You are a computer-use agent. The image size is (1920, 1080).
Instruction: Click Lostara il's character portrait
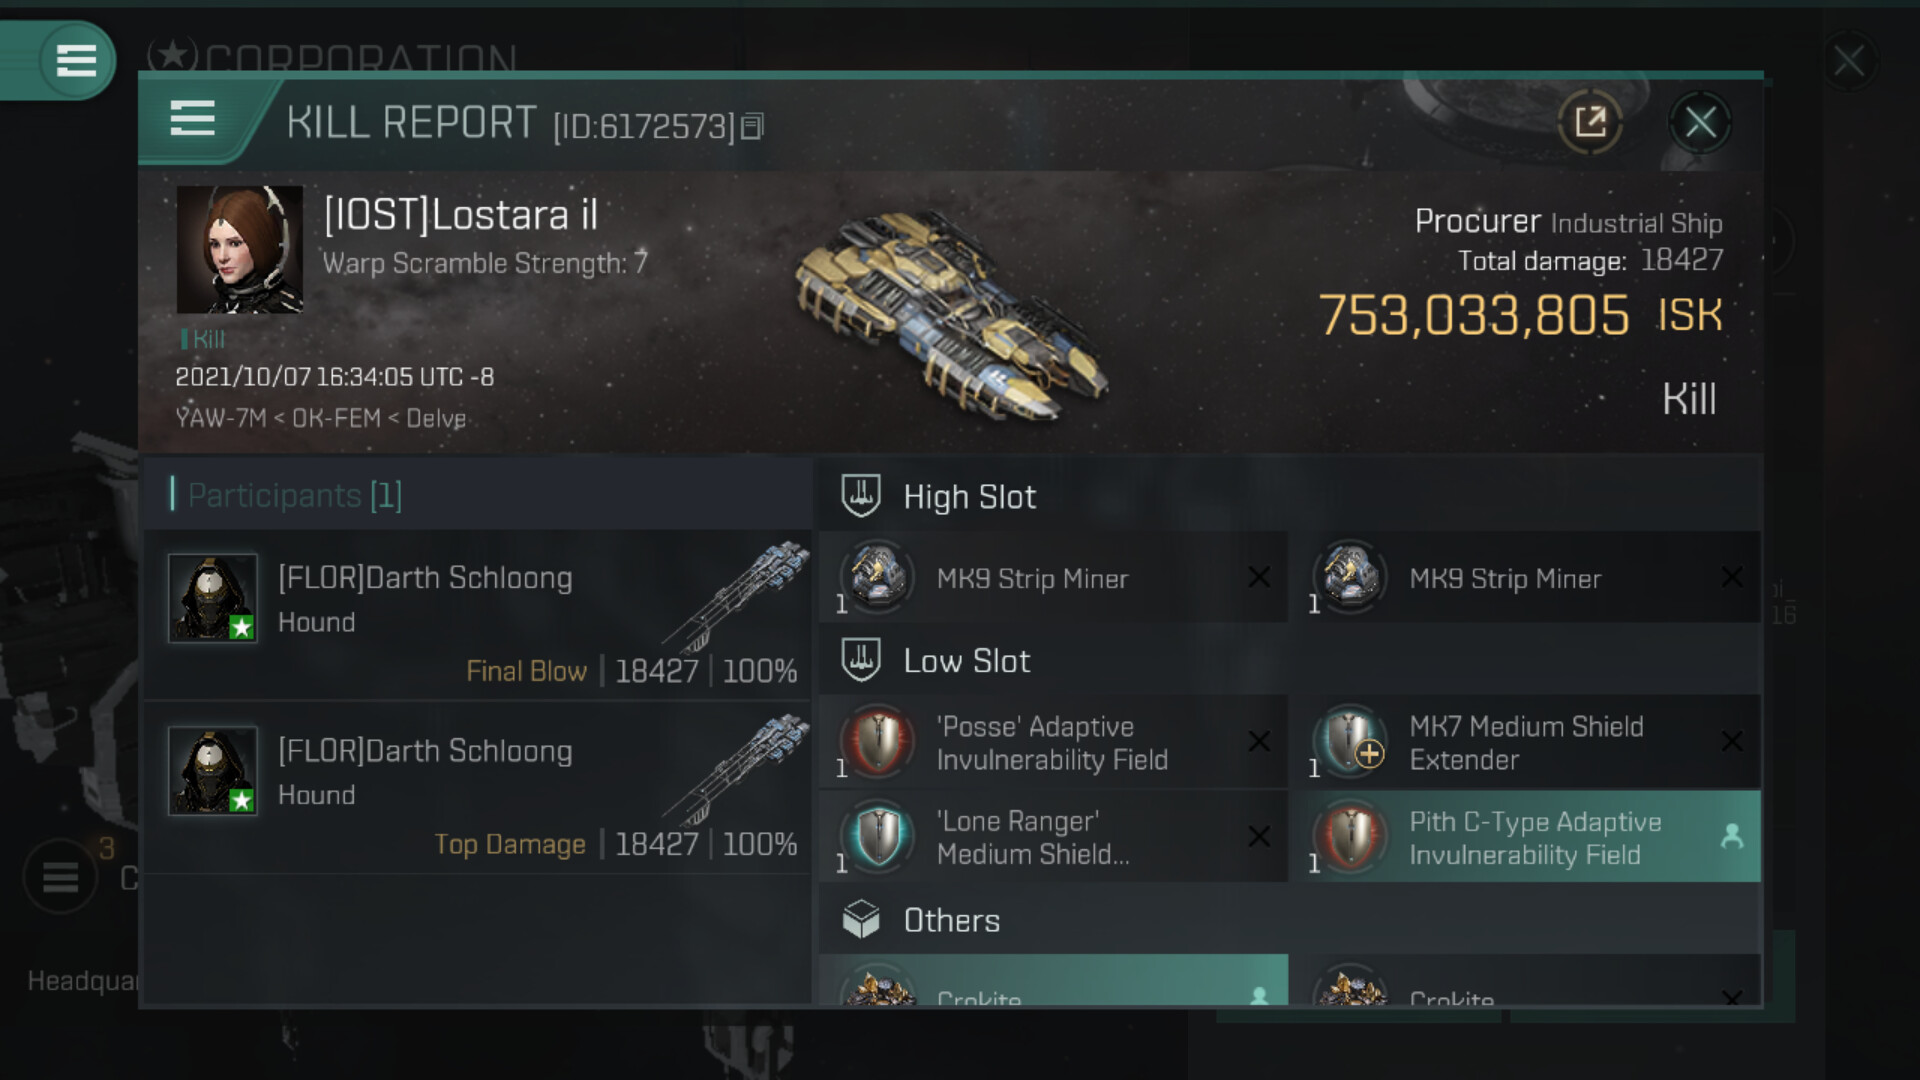[240, 249]
